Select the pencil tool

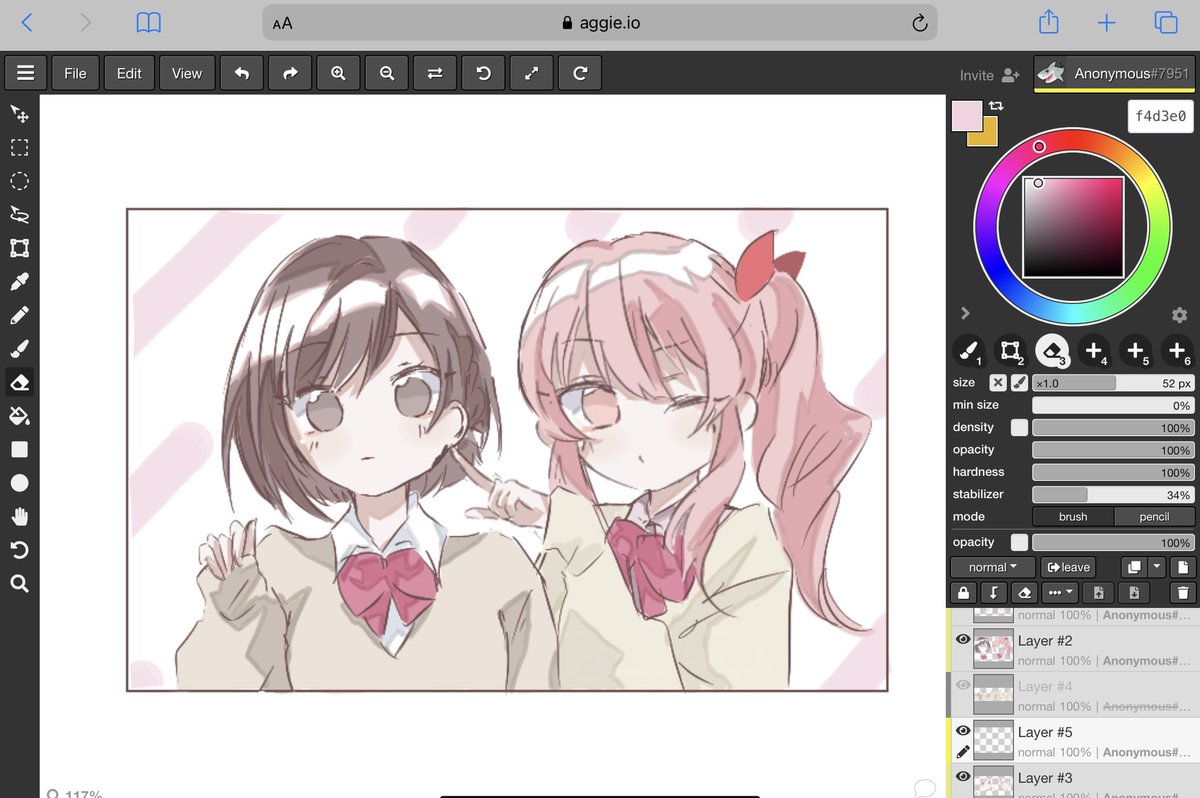coord(19,315)
